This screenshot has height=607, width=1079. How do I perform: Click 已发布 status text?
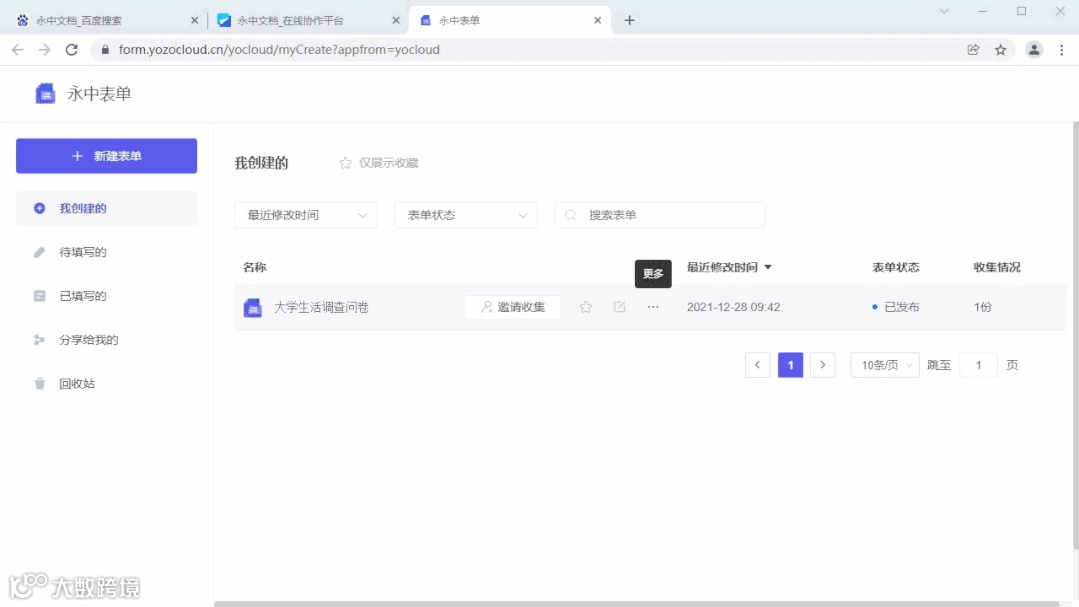[901, 308]
